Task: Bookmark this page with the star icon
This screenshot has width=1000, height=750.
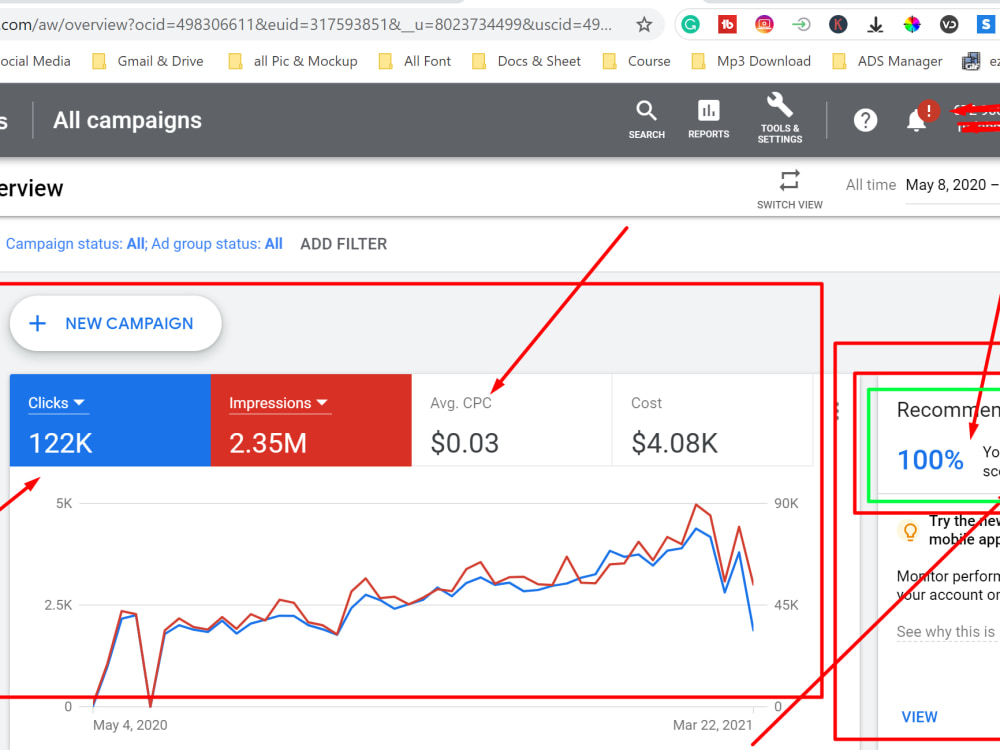Action: click(644, 25)
